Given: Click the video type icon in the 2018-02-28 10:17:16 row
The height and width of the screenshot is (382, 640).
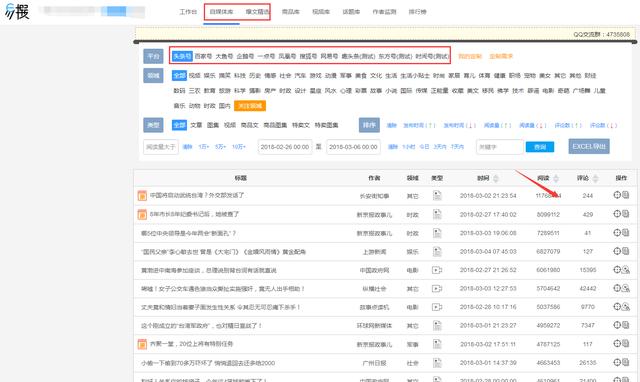Looking at the screenshot, I should pos(437,307).
